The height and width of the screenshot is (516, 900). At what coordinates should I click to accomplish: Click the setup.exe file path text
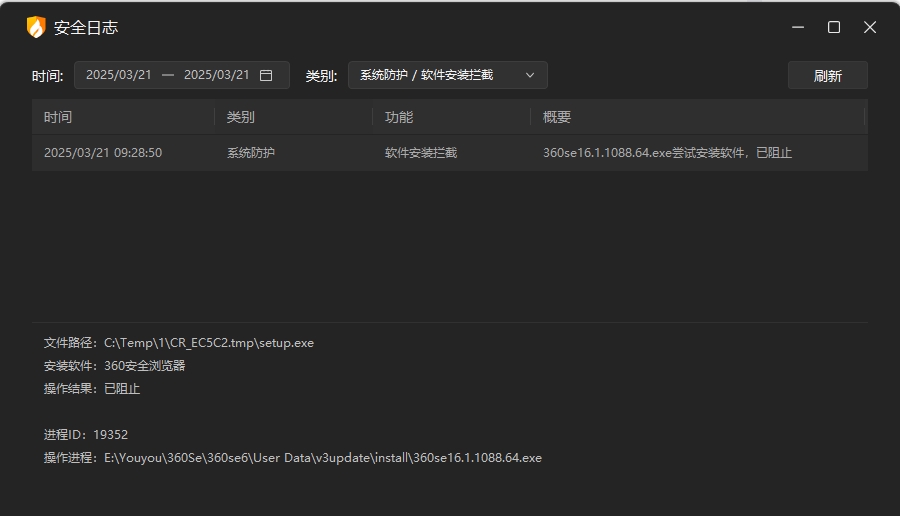[x=208, y=343]
